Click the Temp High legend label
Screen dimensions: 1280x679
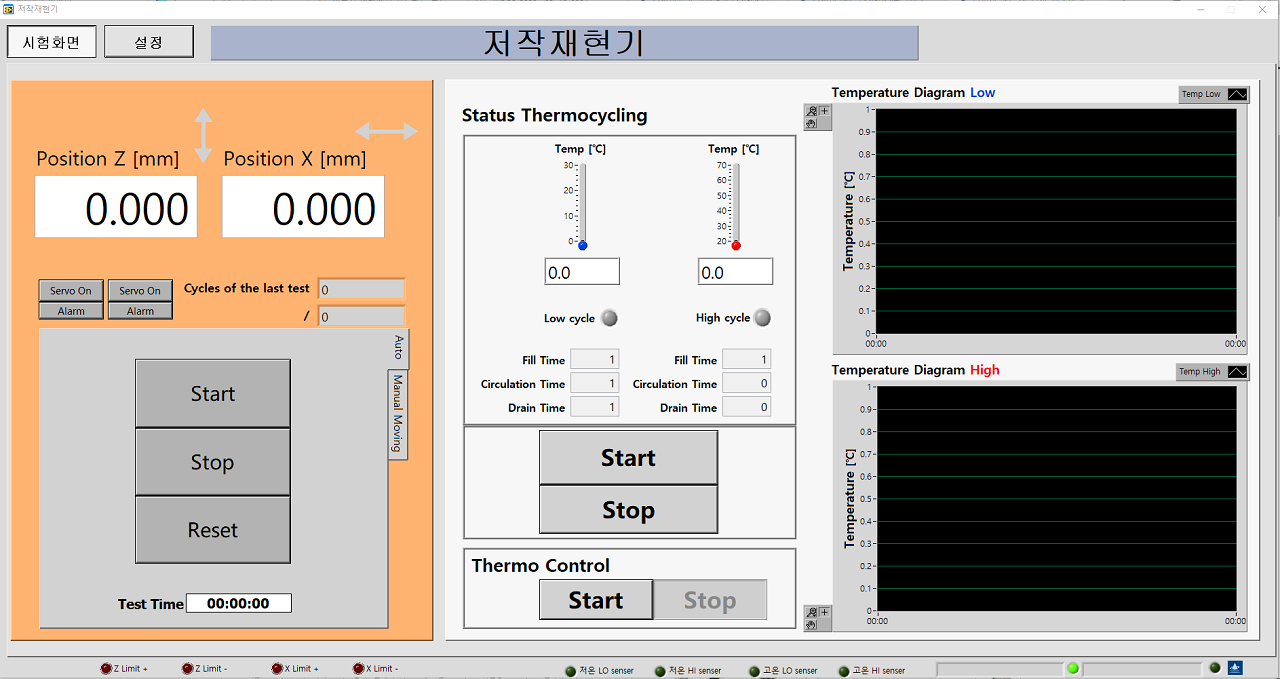(1200, 371)
